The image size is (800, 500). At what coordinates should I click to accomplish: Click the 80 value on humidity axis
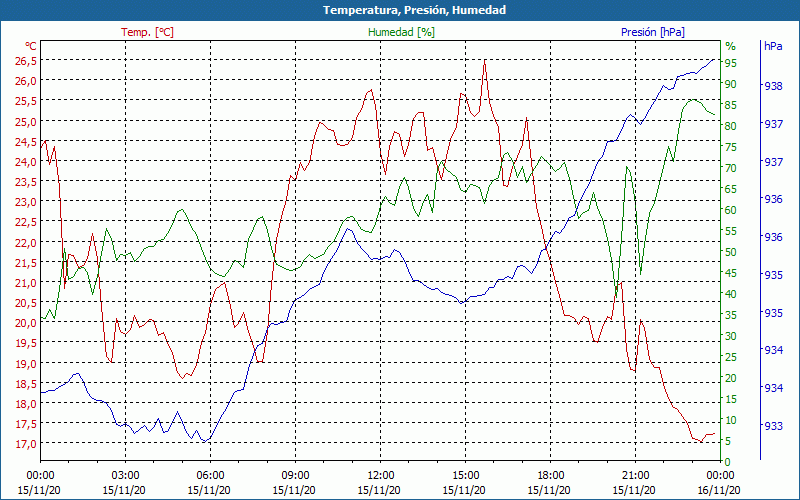coord(731,126)
